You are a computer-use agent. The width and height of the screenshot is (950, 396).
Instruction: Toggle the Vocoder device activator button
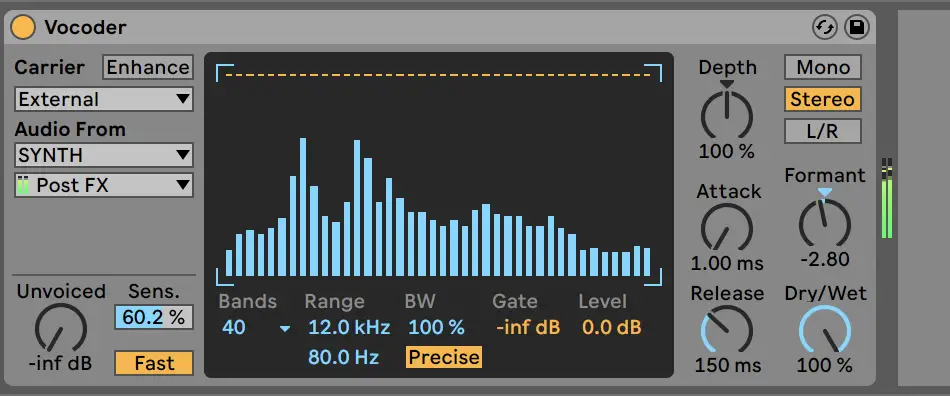click(x=23, y=28)
